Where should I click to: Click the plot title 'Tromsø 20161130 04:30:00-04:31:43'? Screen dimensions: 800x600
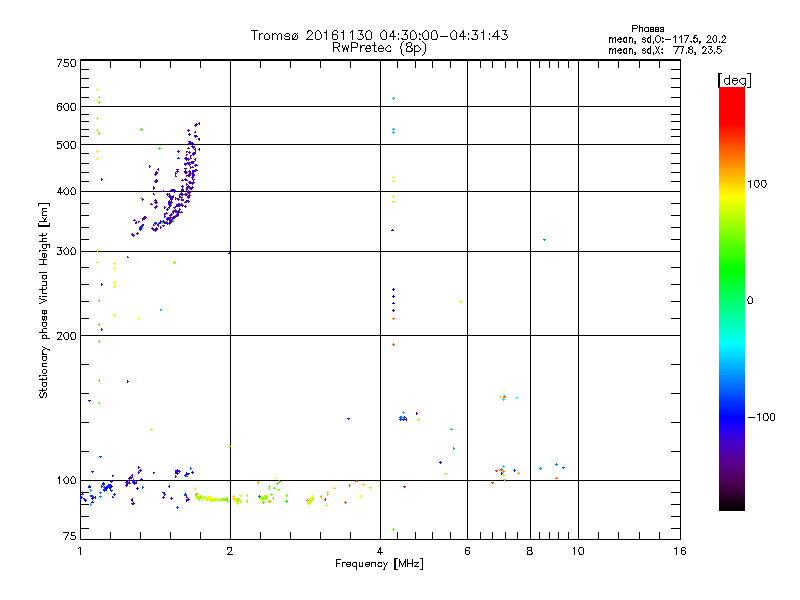(x=379, y=35)
